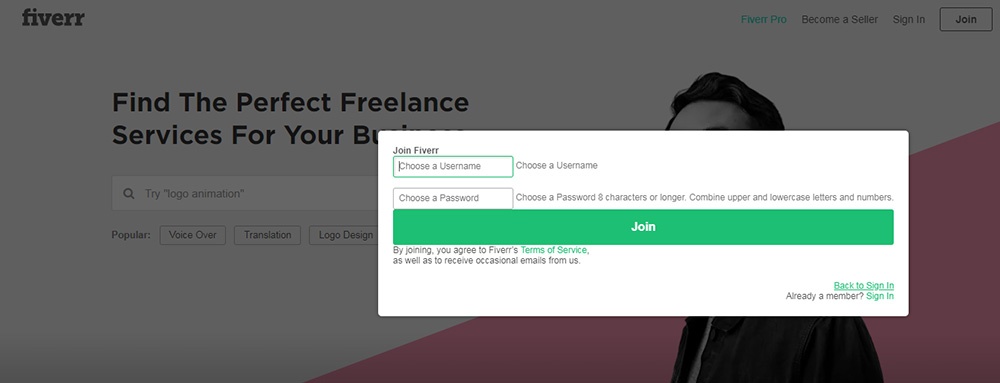Select the Logo Design popular tag

345,235
